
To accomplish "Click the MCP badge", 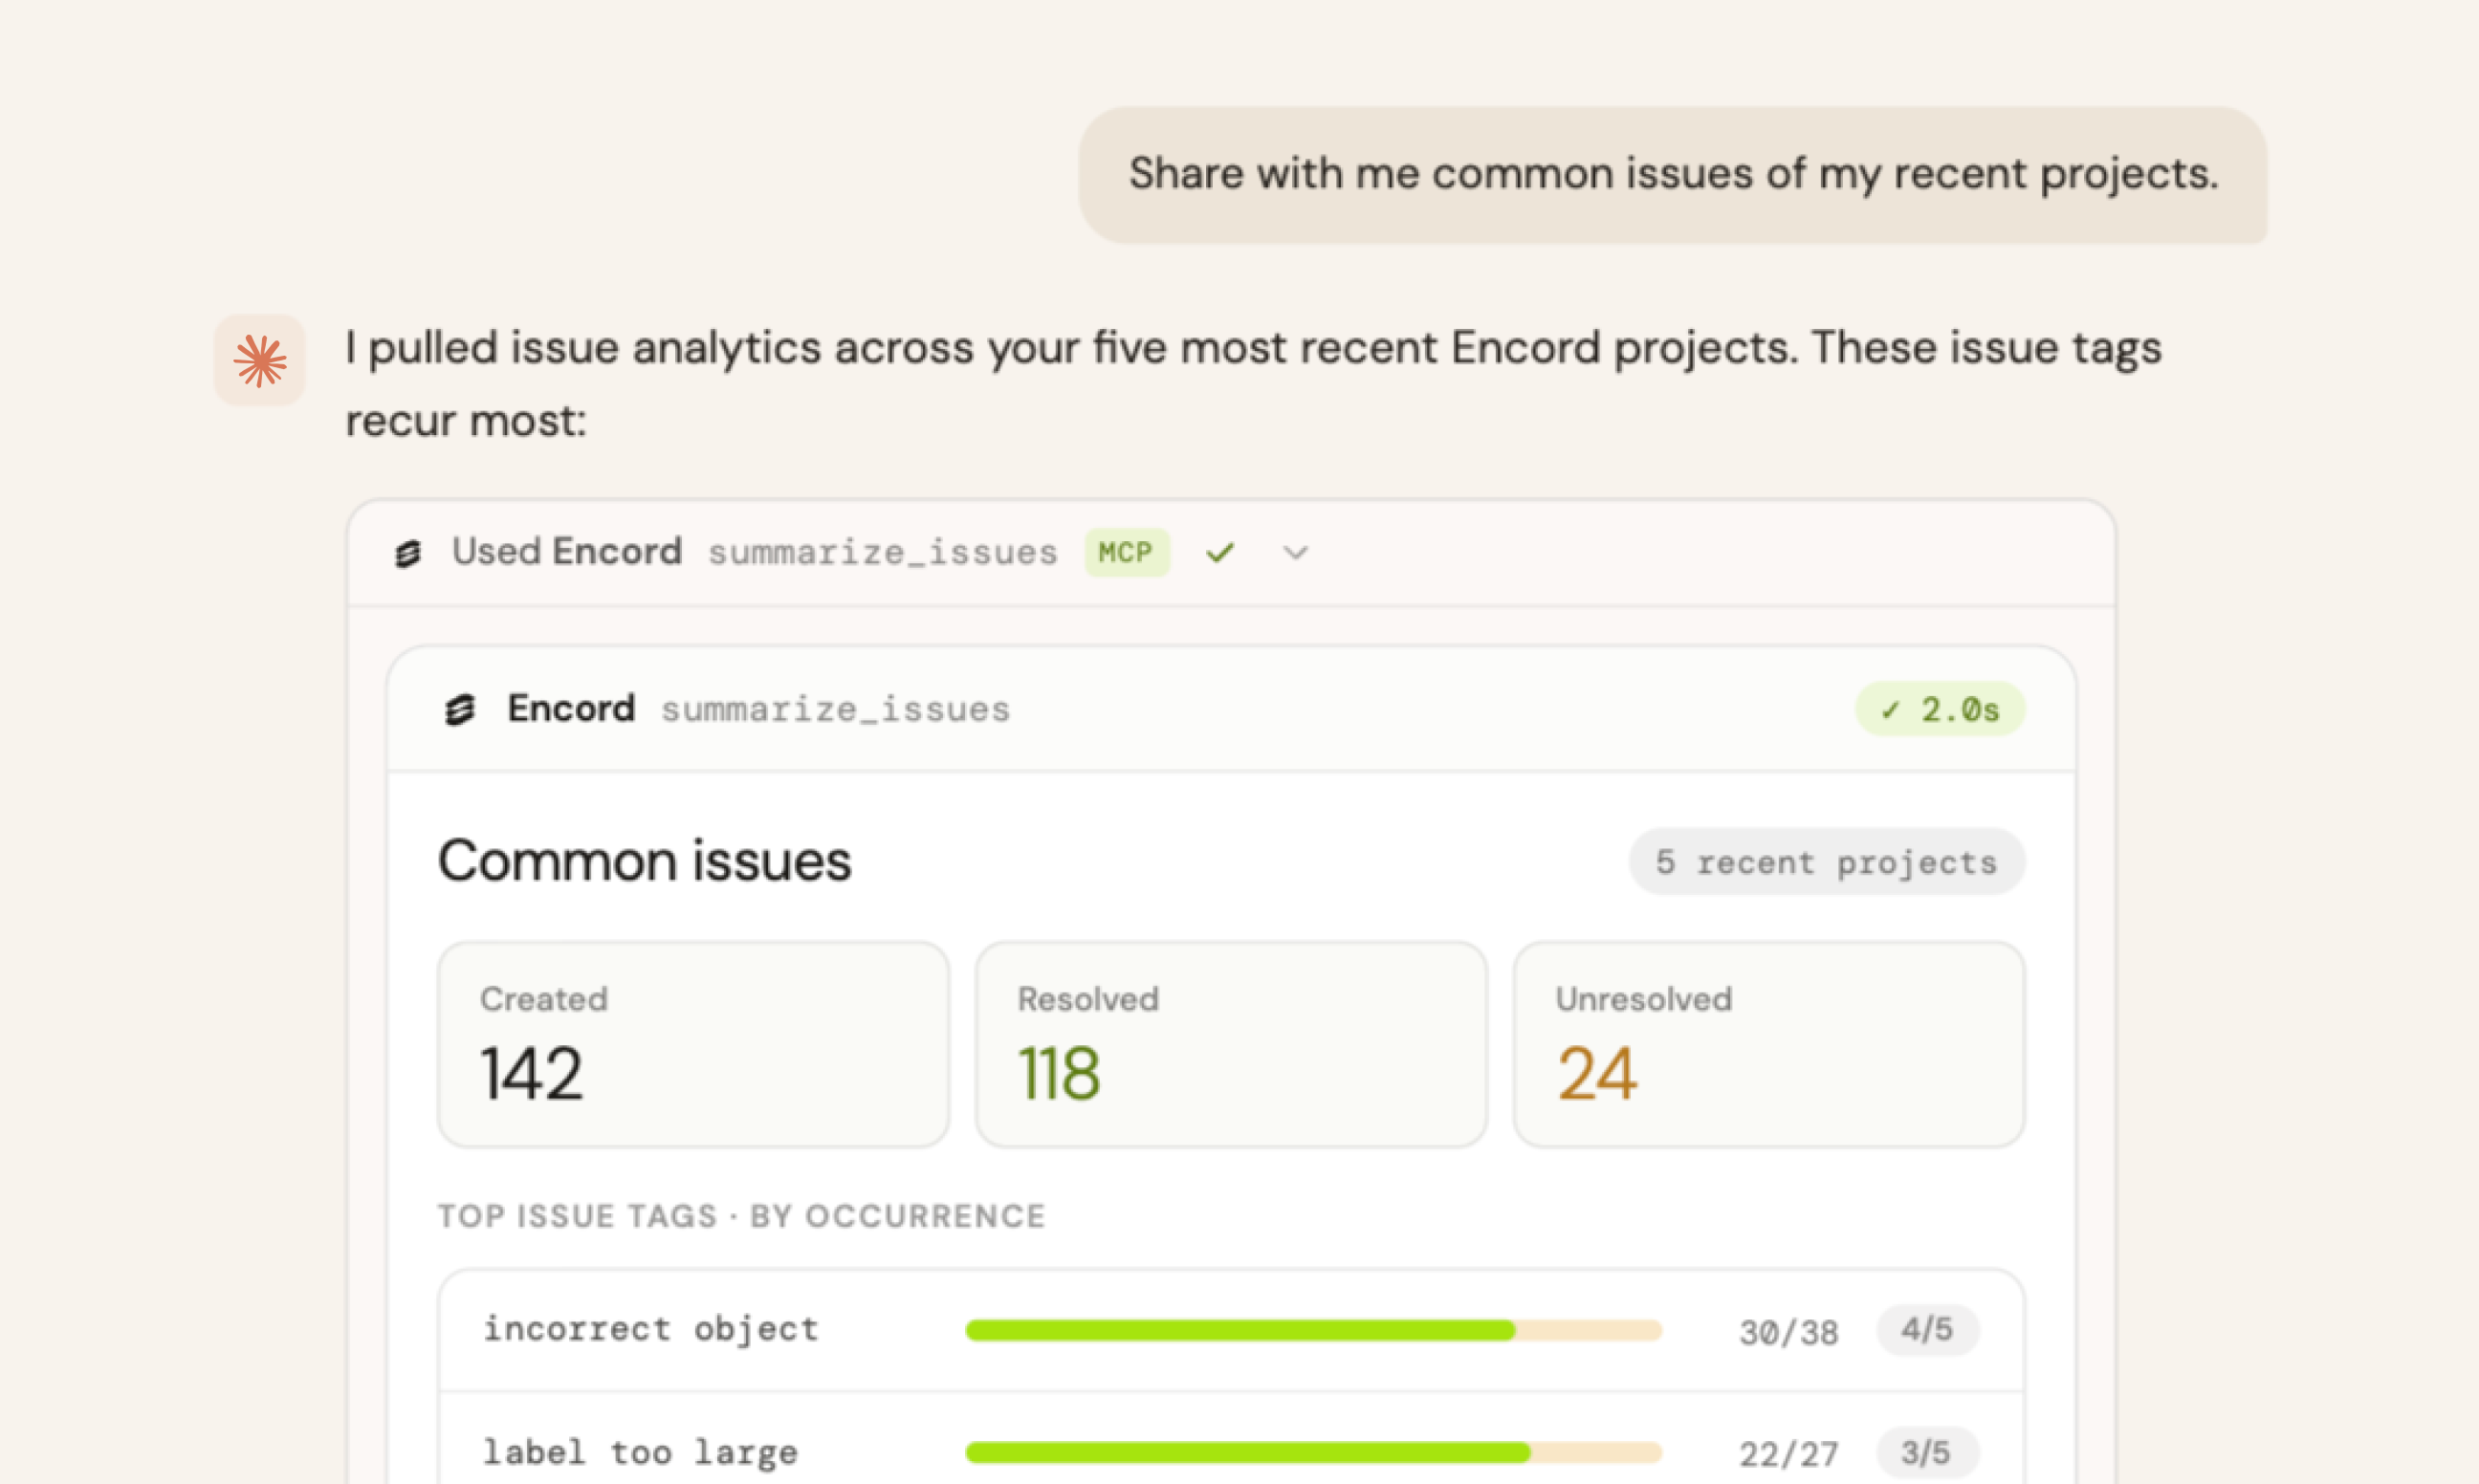I will pos(1127,552).
